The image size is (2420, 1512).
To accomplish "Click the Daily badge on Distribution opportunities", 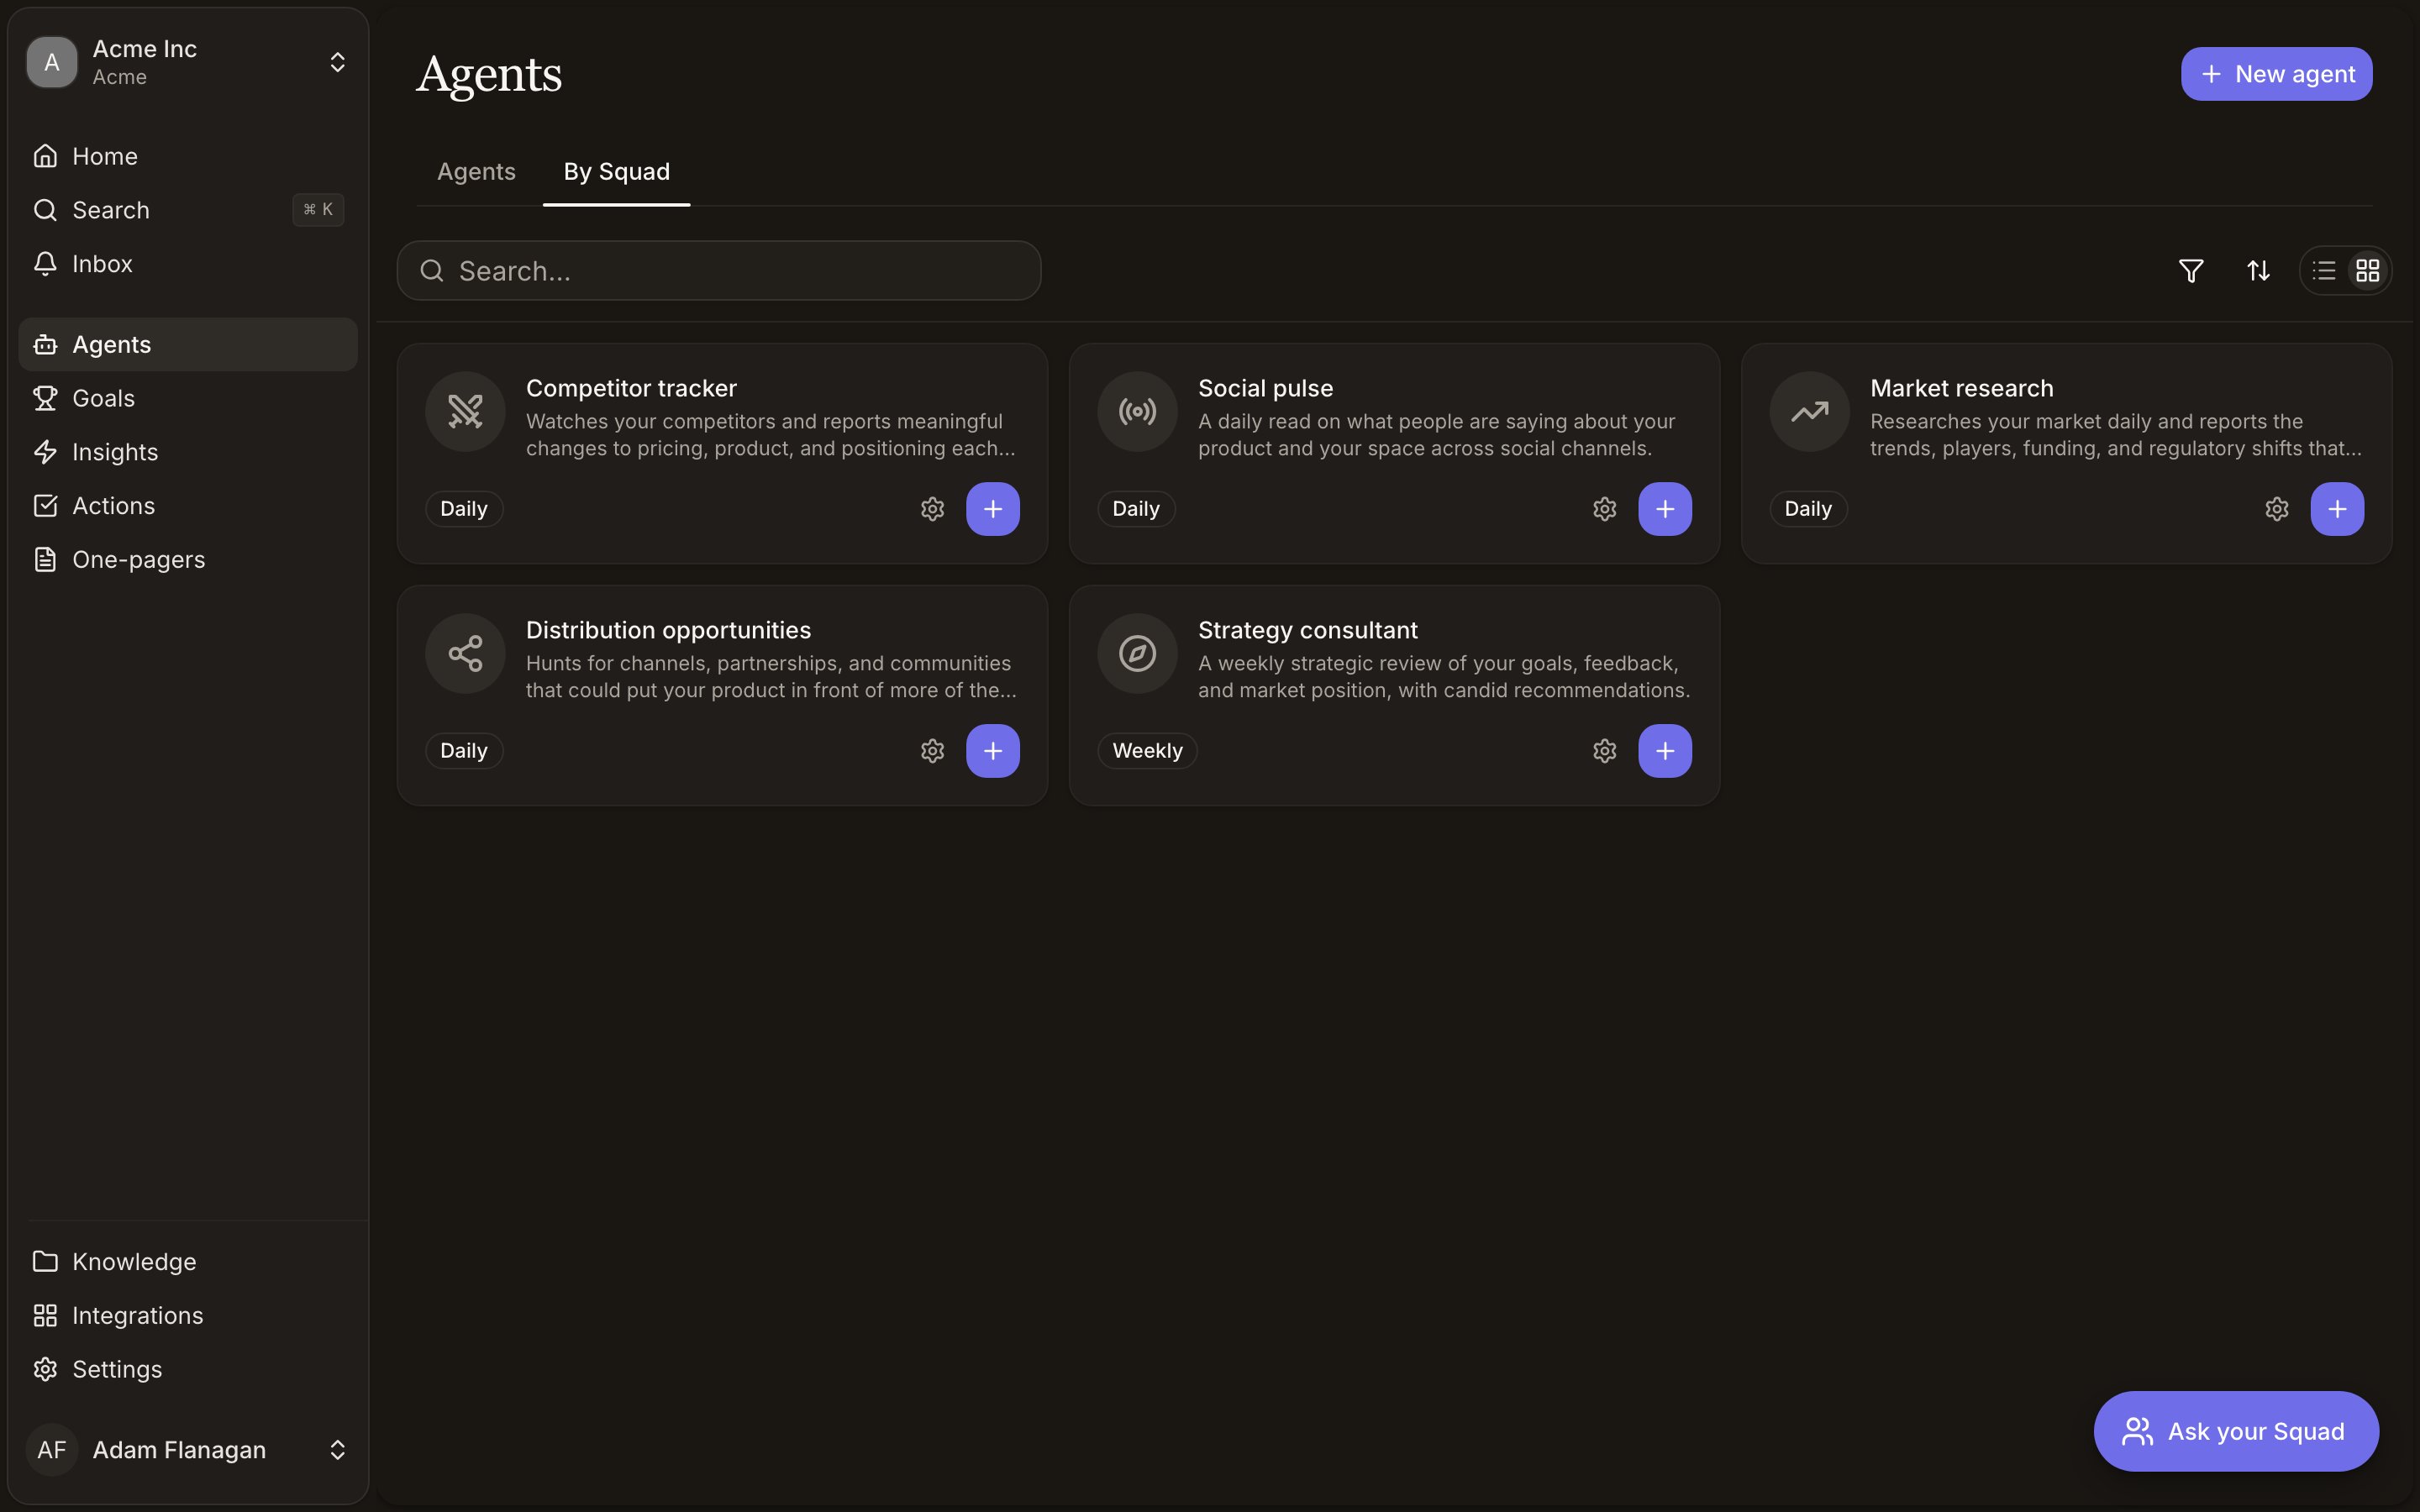I will 464,751.
